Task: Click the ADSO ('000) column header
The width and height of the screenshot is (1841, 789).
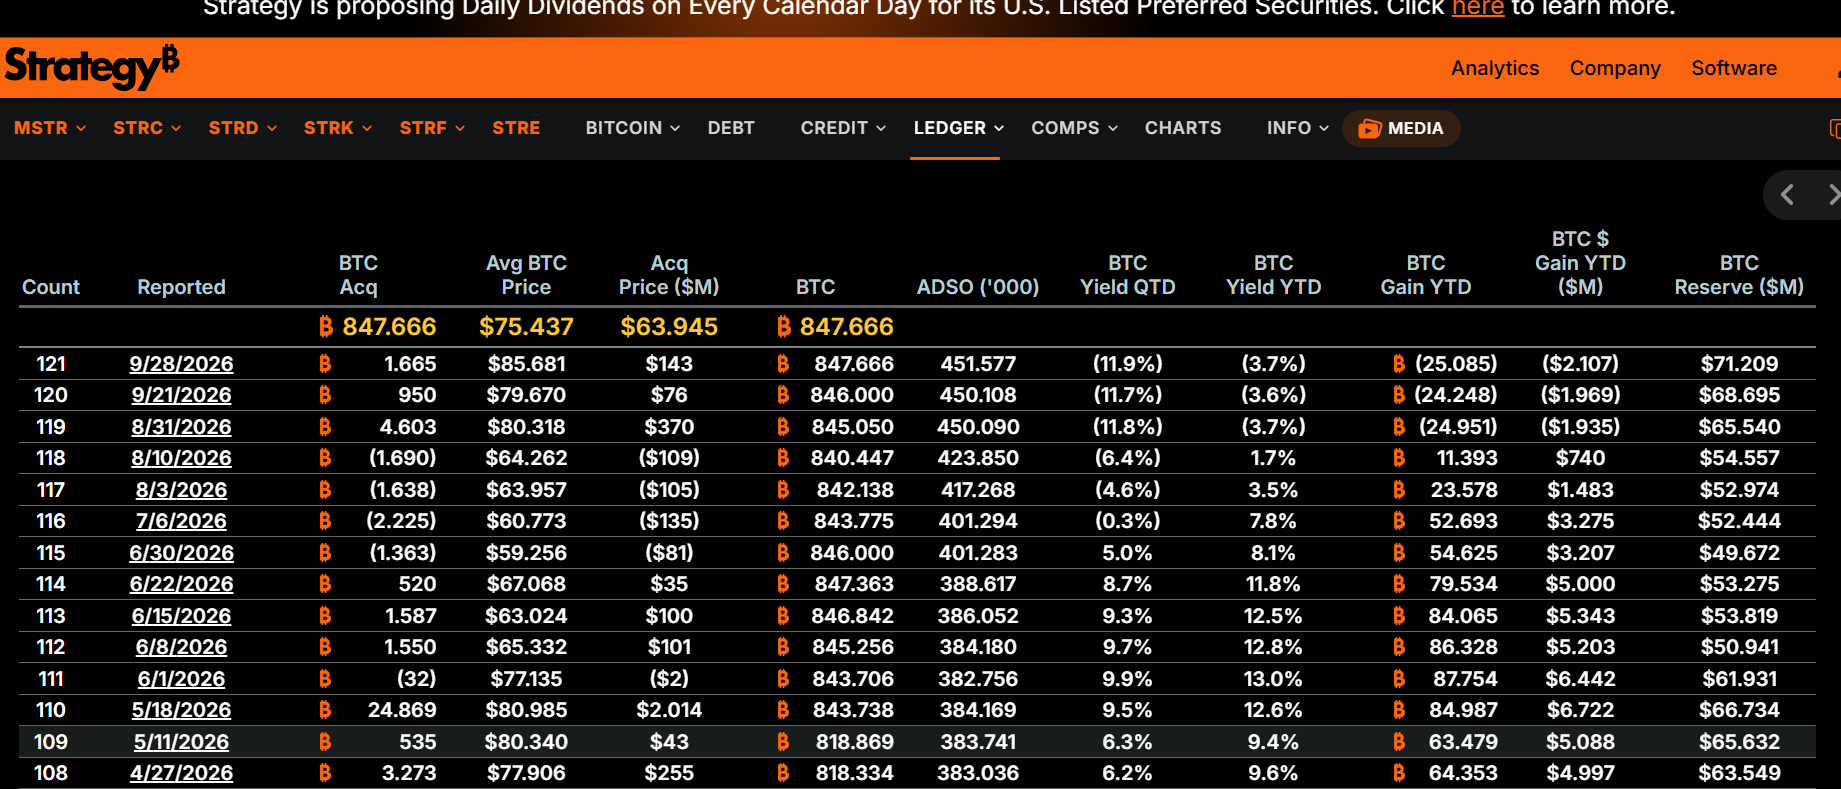Action: (978, 287)
